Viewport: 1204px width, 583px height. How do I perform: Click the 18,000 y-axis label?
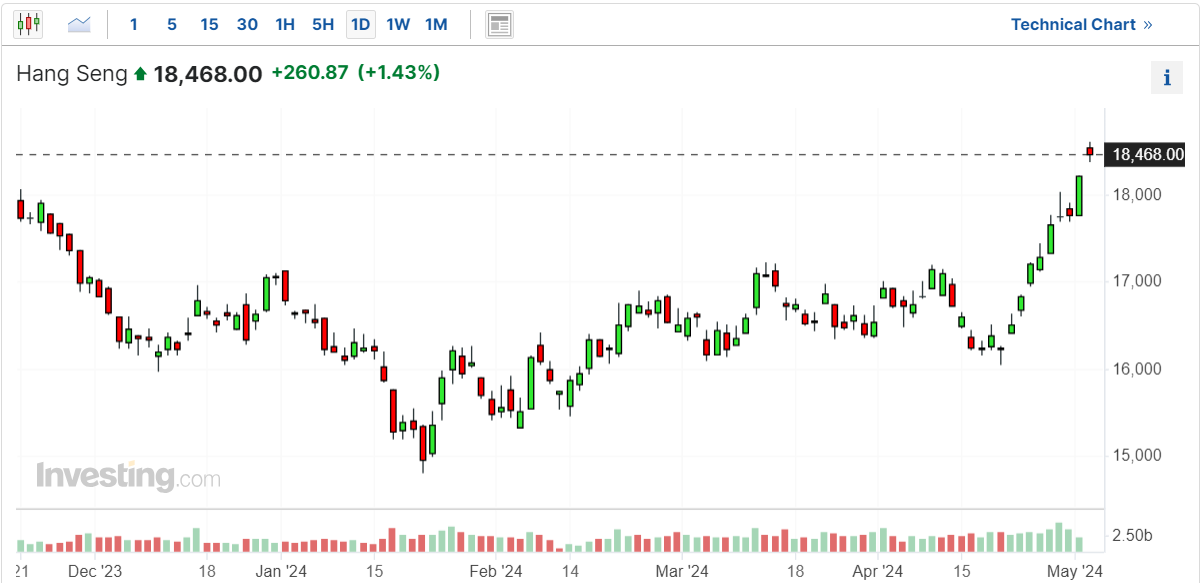point(1135,194)
